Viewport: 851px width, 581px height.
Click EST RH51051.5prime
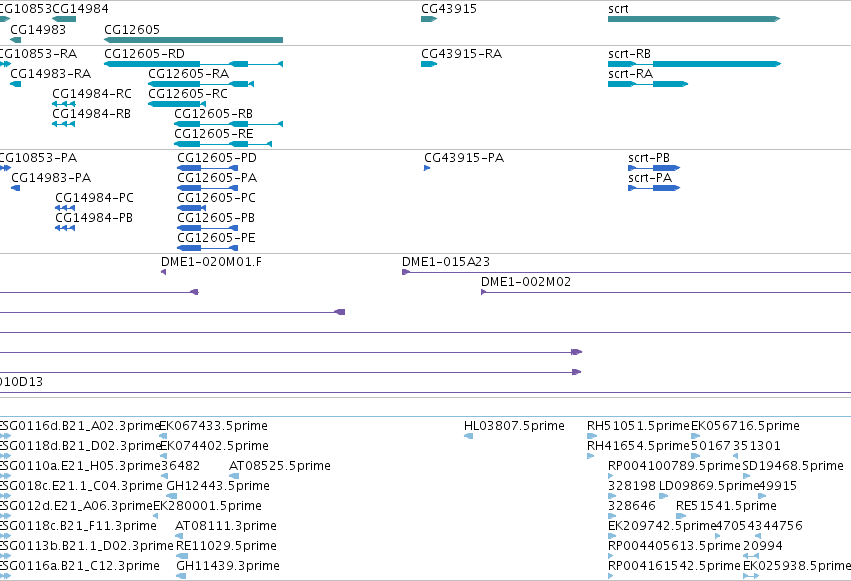coord(638,426)
